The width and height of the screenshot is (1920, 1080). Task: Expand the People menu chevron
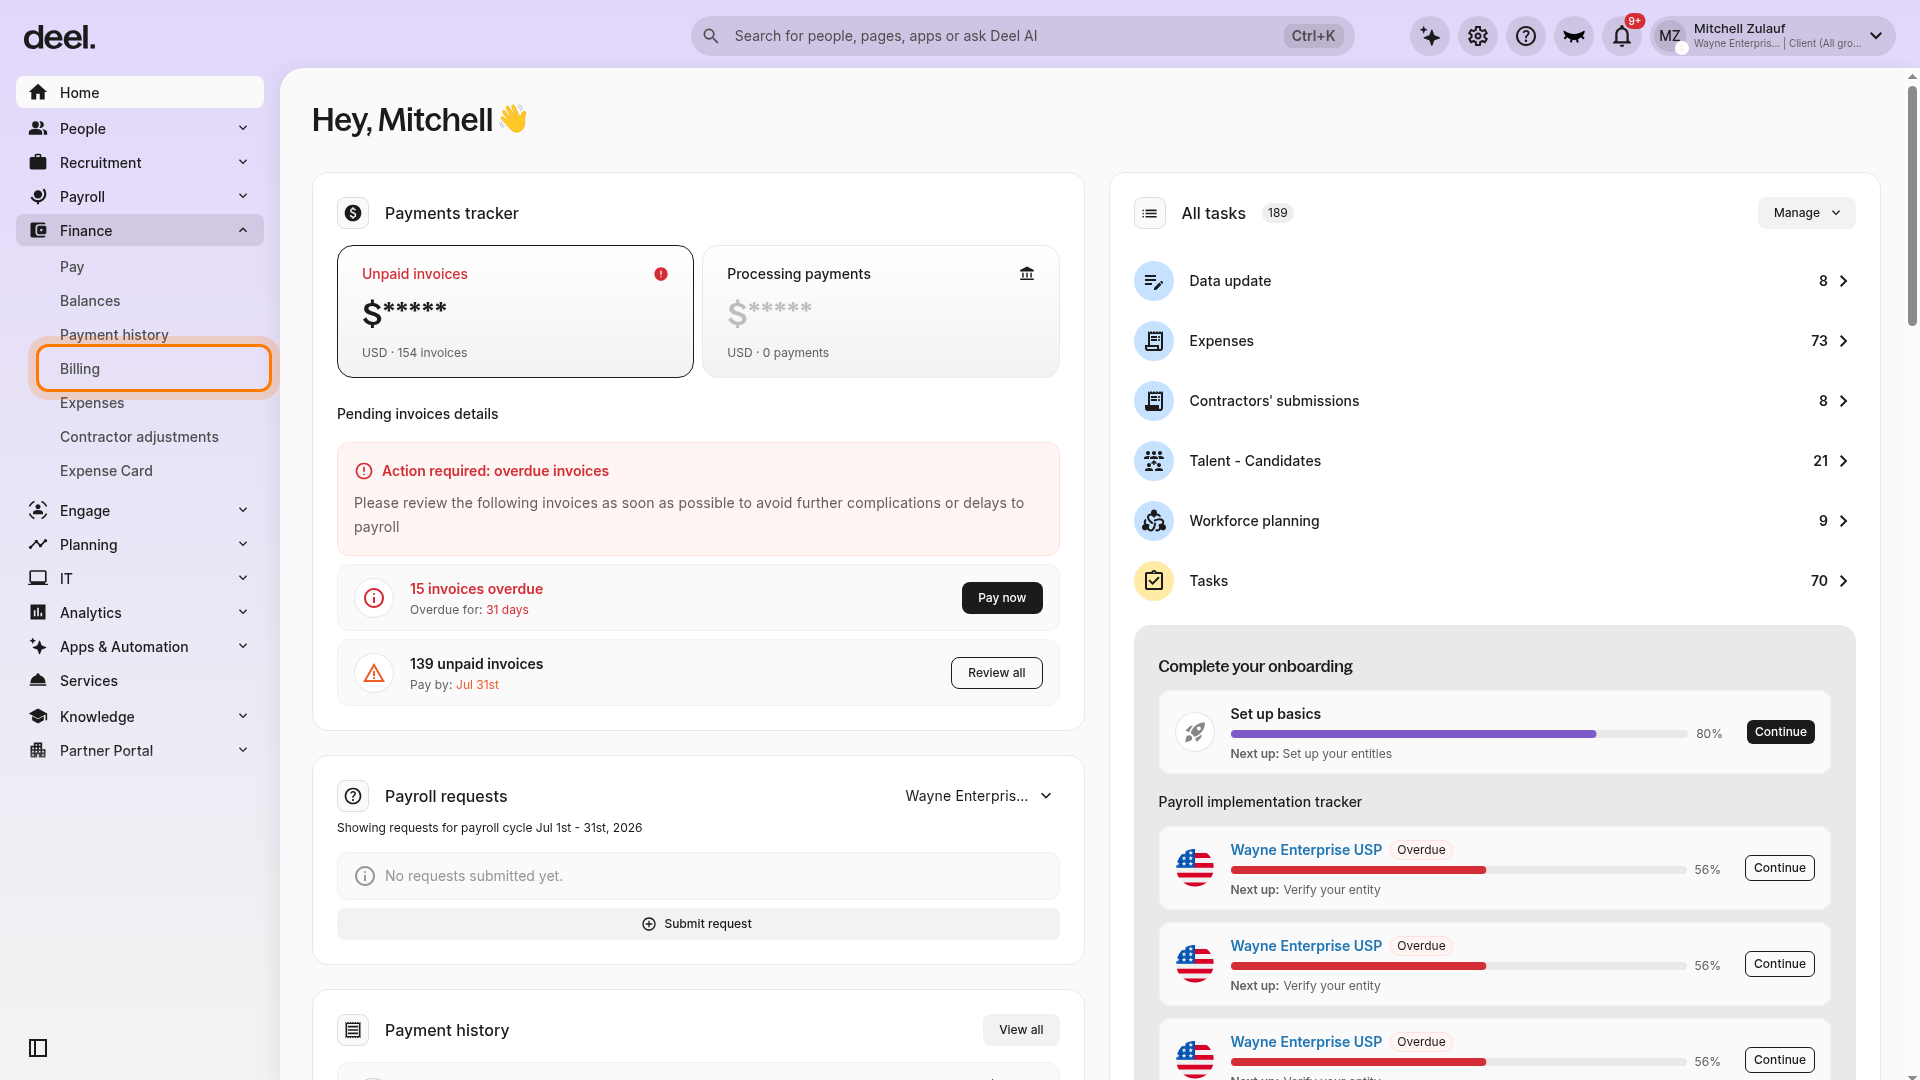(243, 128)
